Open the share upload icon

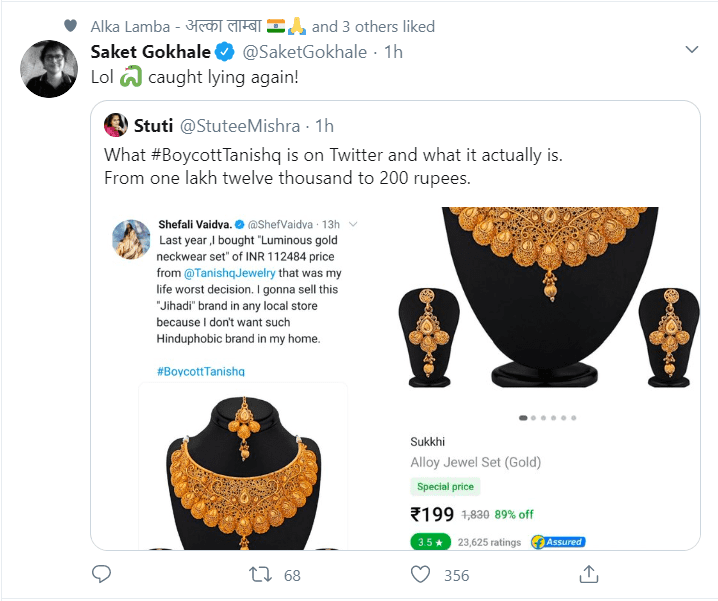tap(589, 574)
